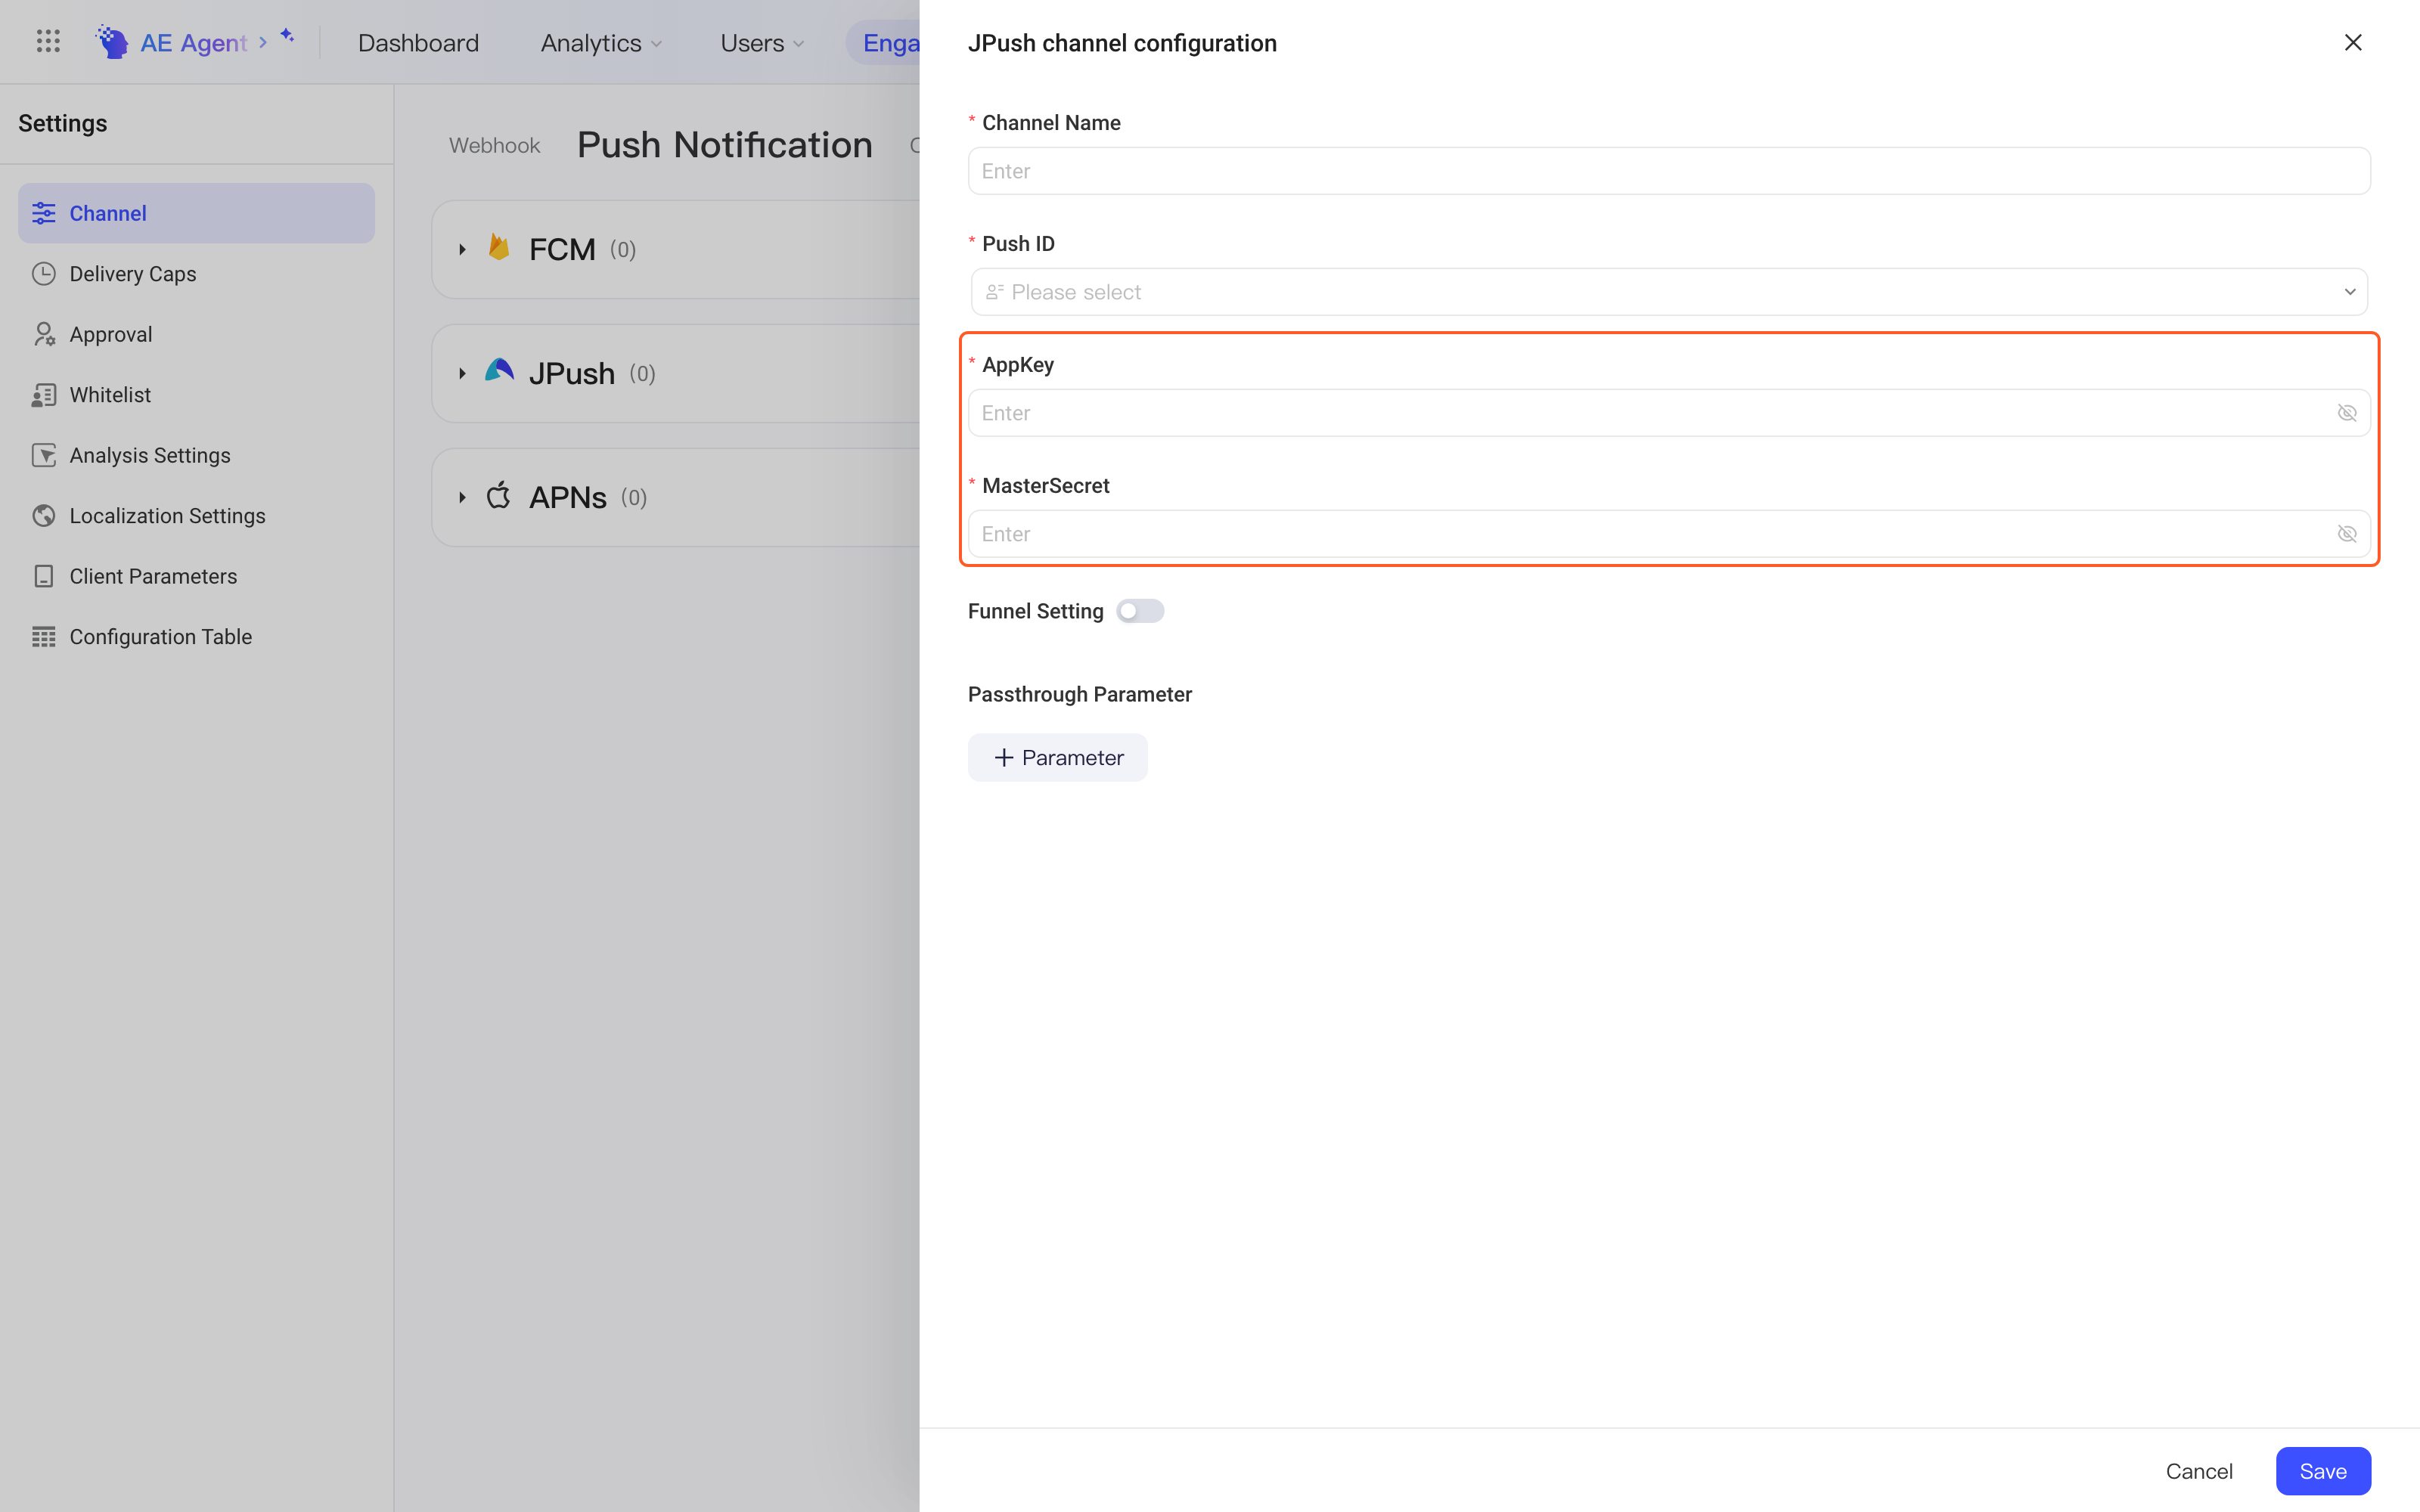The image size is (2420, 1512).
Task: Click the Approval user icon
Action: point(44,334)
